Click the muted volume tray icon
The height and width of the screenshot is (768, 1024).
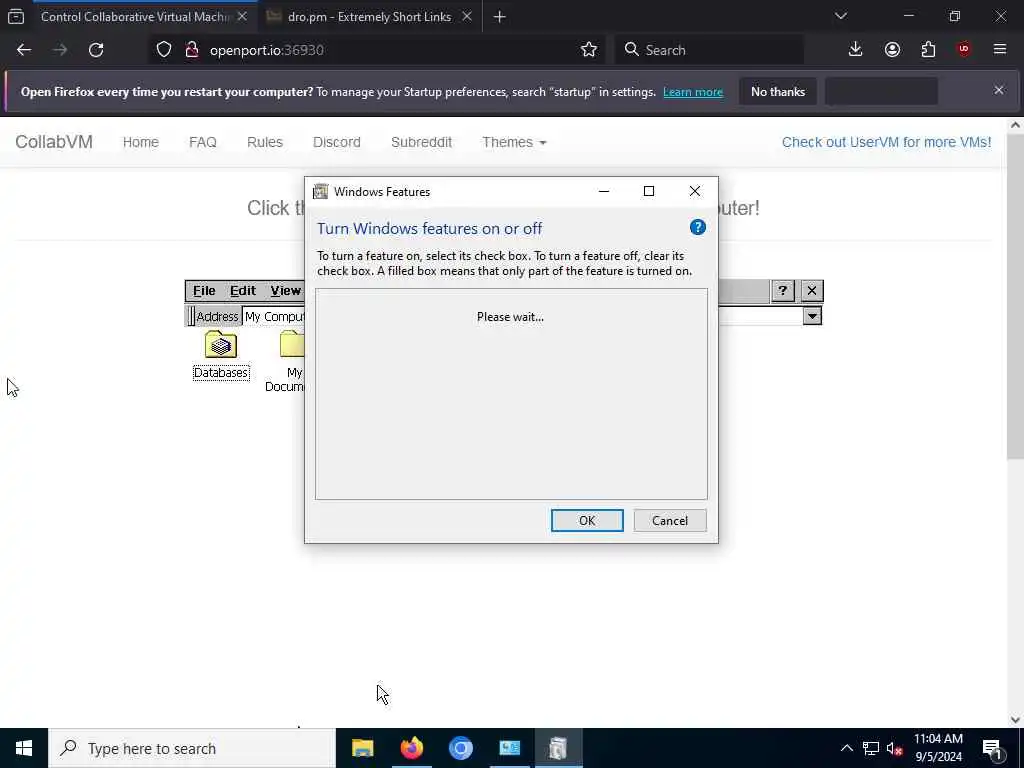tap(895, 748)
